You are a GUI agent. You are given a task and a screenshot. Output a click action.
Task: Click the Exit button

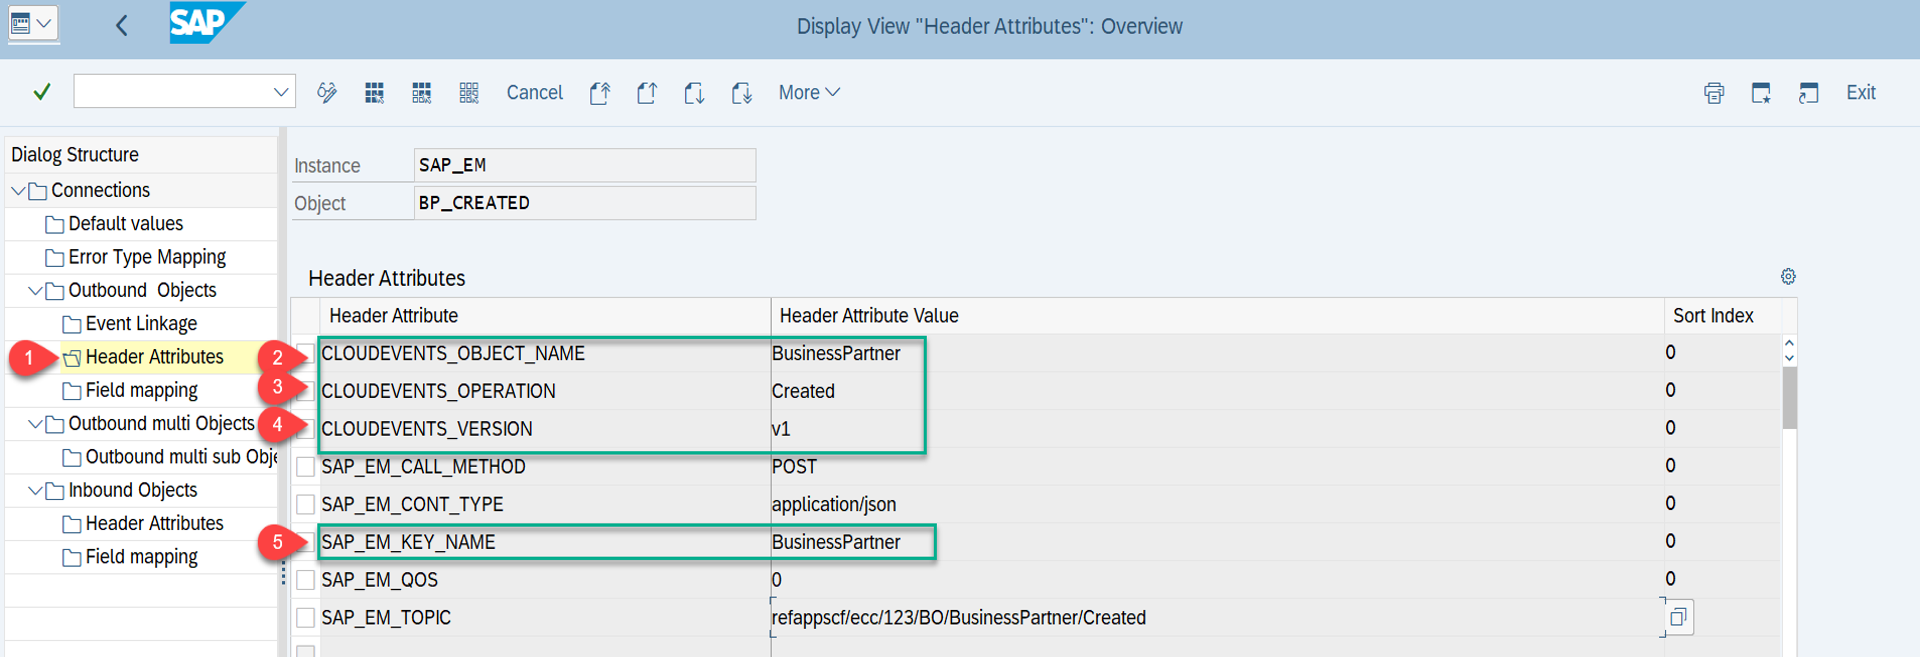[1861, 93]
